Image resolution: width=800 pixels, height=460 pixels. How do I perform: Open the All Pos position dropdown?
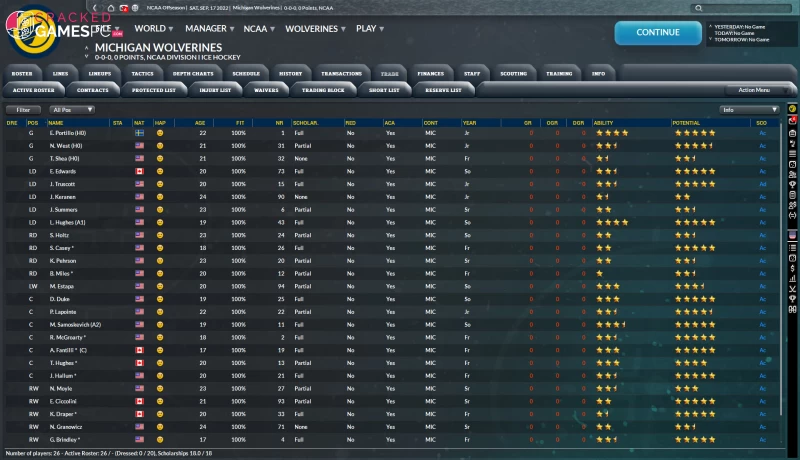click(x=73, y=109)
